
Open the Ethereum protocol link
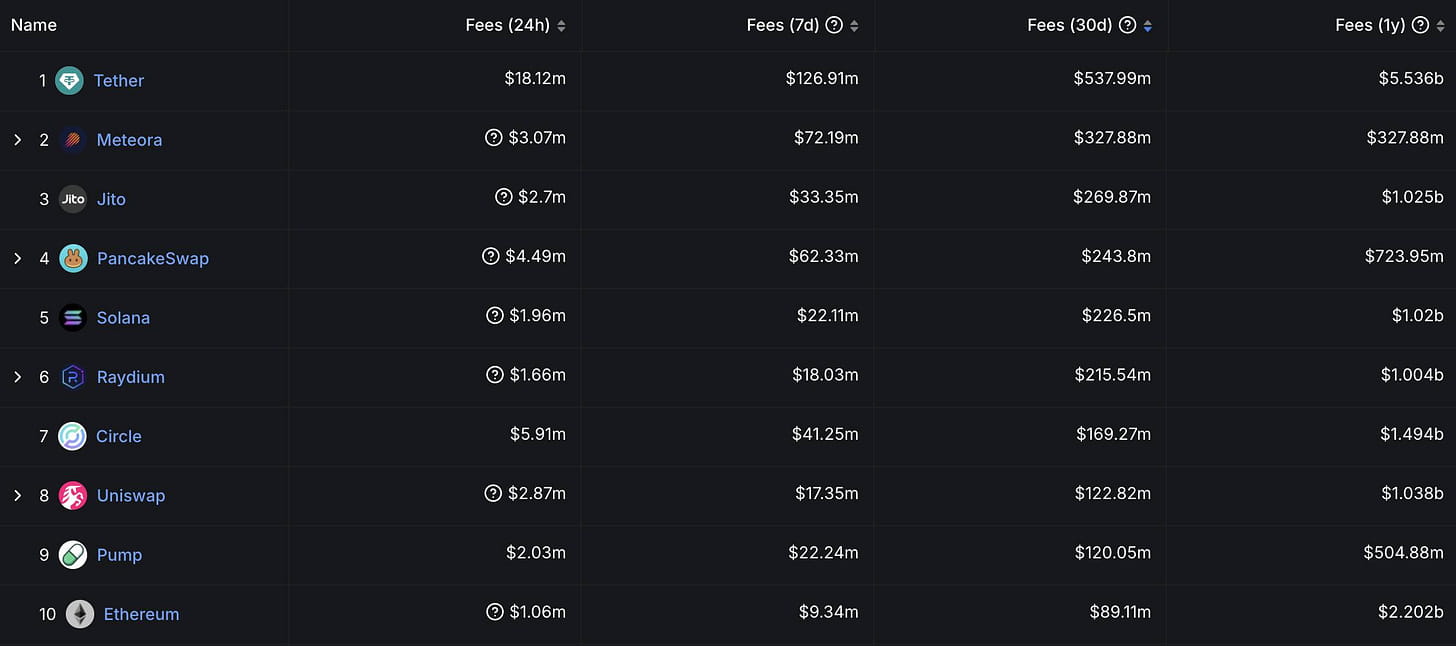click(x=141, y=614)
